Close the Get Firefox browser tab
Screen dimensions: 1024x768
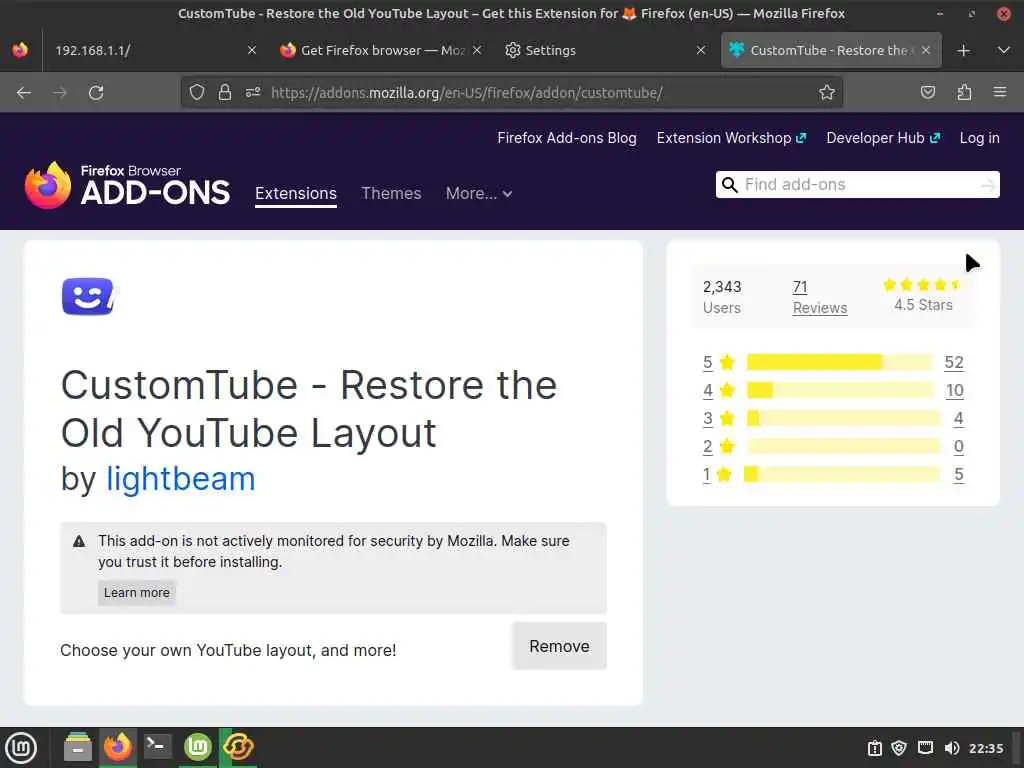pos(477,50)
